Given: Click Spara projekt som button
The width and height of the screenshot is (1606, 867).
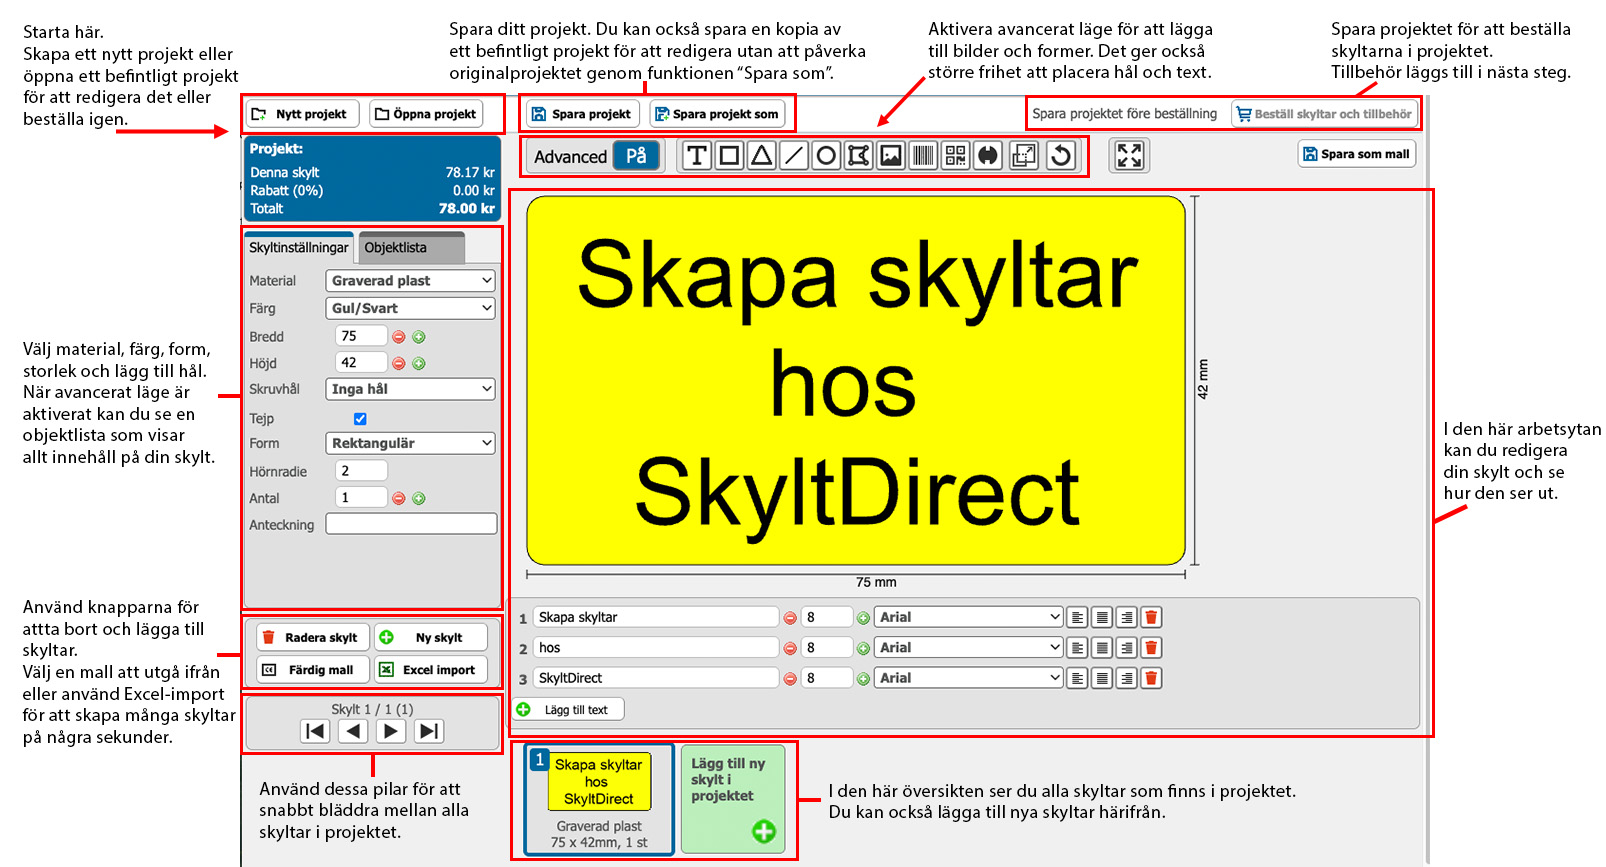Looking at the screenshot, I should click(717, 114).
